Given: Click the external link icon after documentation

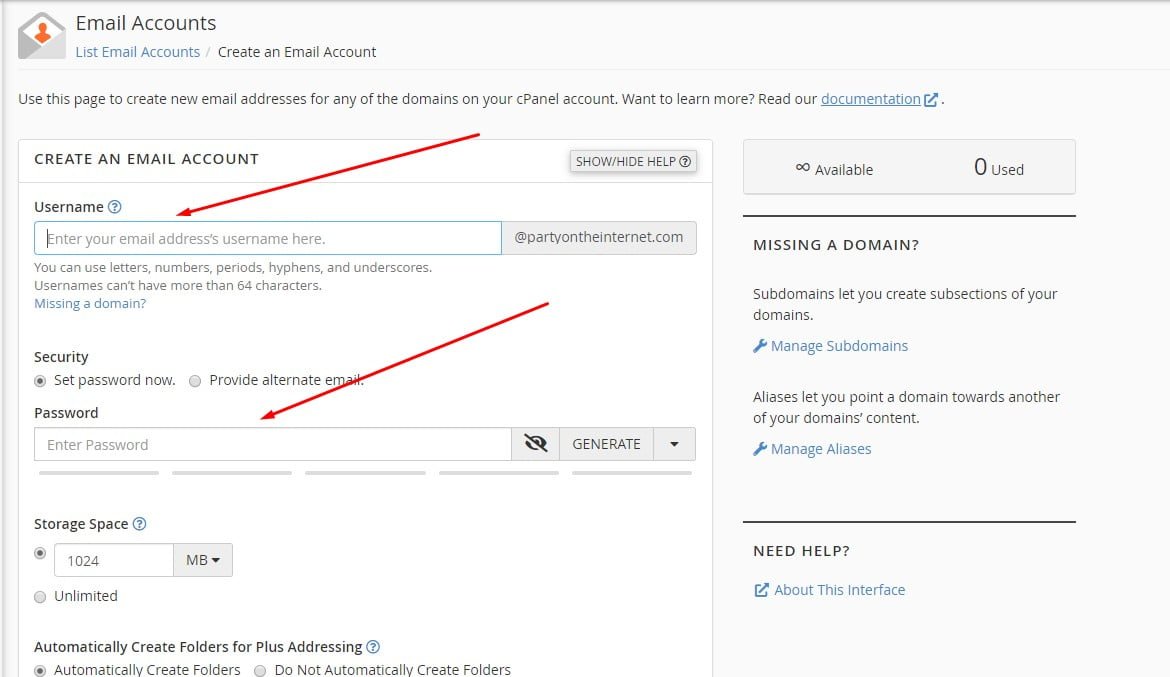Looking at the screenshot, I should [931, 100].
